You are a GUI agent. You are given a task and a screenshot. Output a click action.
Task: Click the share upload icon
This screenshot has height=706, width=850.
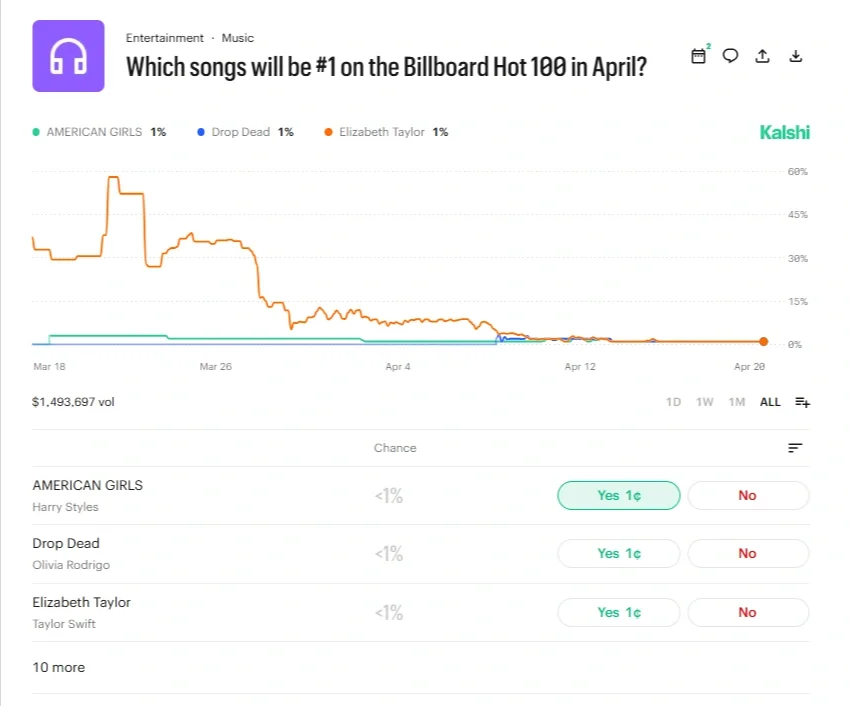(x=762, y=56)
